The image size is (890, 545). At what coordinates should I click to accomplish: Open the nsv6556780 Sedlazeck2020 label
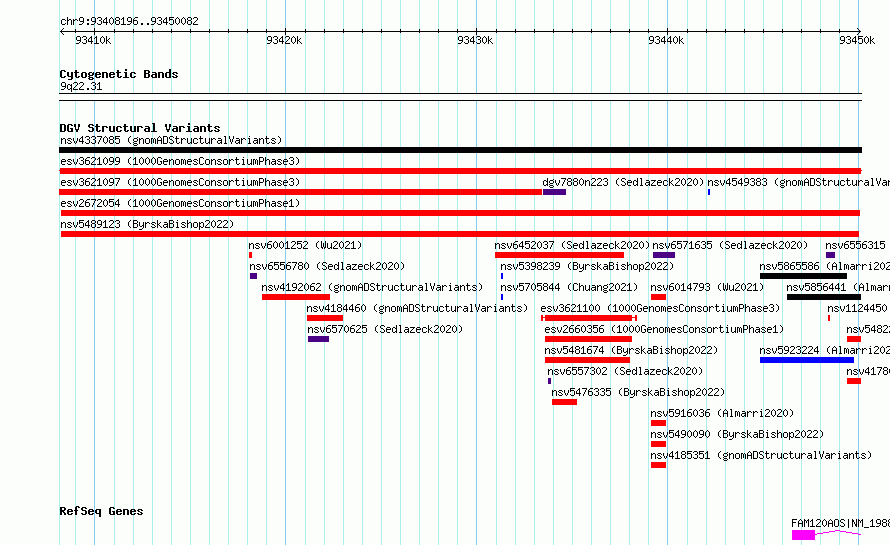coord(327,266)
